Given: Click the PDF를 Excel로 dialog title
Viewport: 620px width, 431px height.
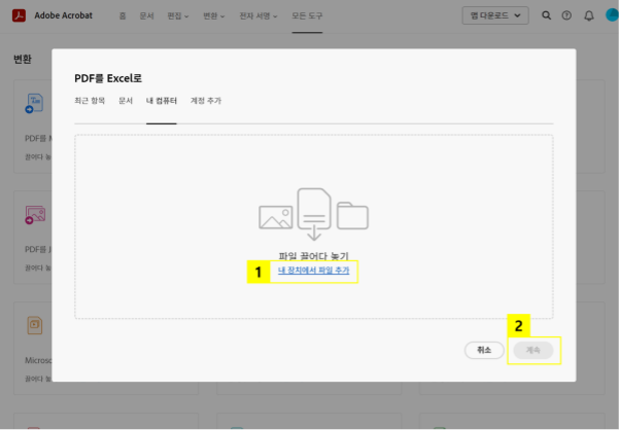Looking at the screenshot, I should coord(108,78).
